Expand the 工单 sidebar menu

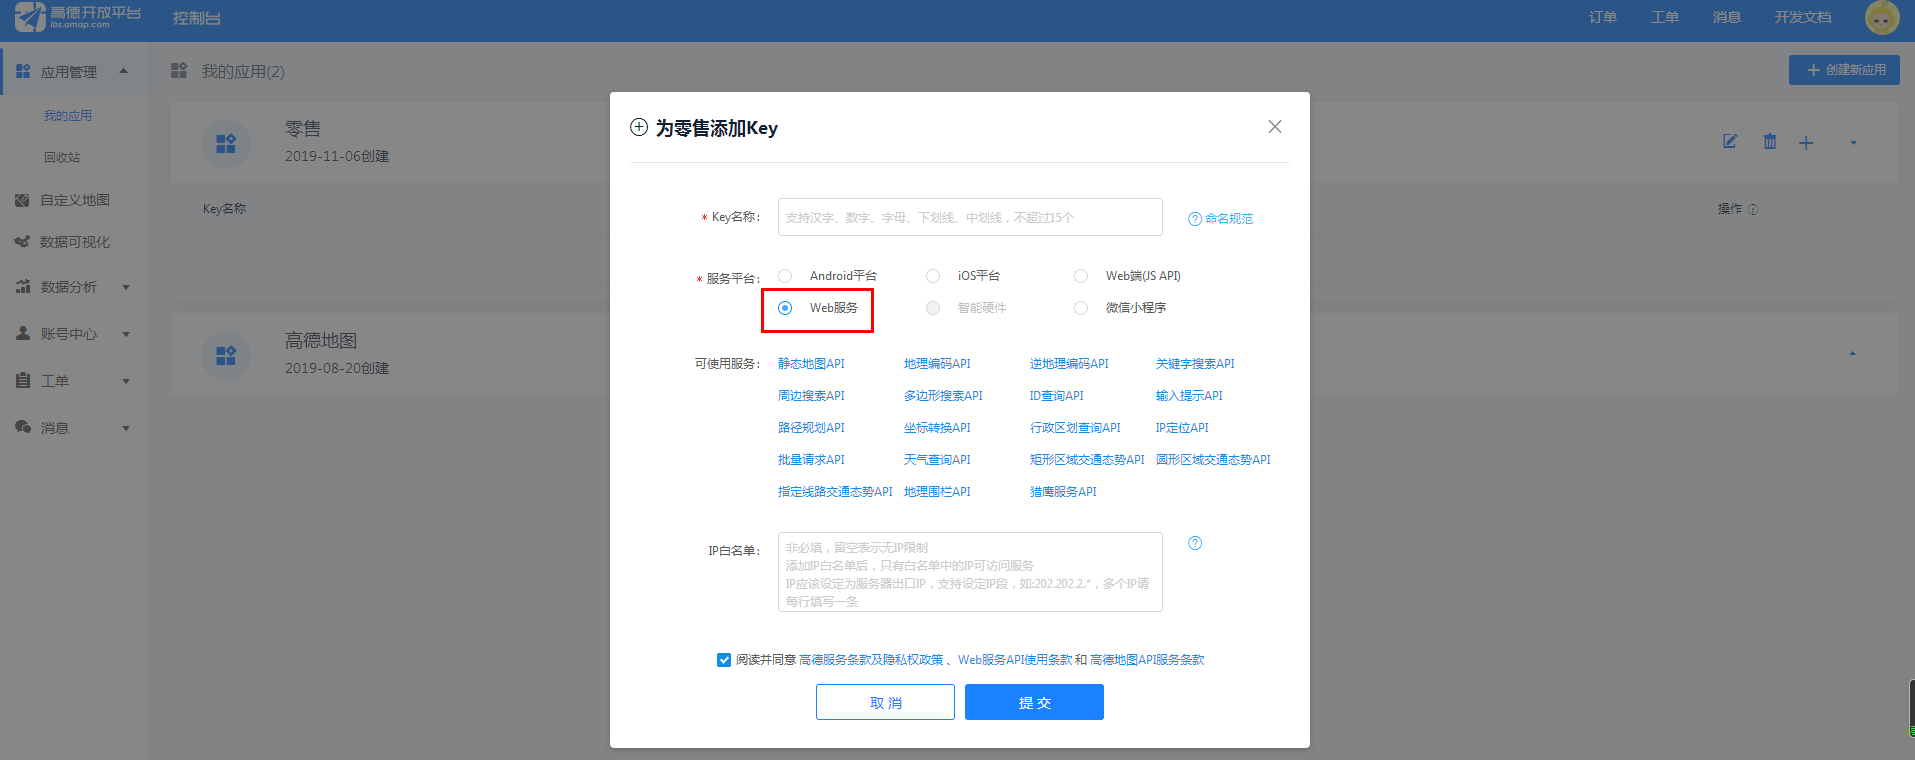pos(126,381)
